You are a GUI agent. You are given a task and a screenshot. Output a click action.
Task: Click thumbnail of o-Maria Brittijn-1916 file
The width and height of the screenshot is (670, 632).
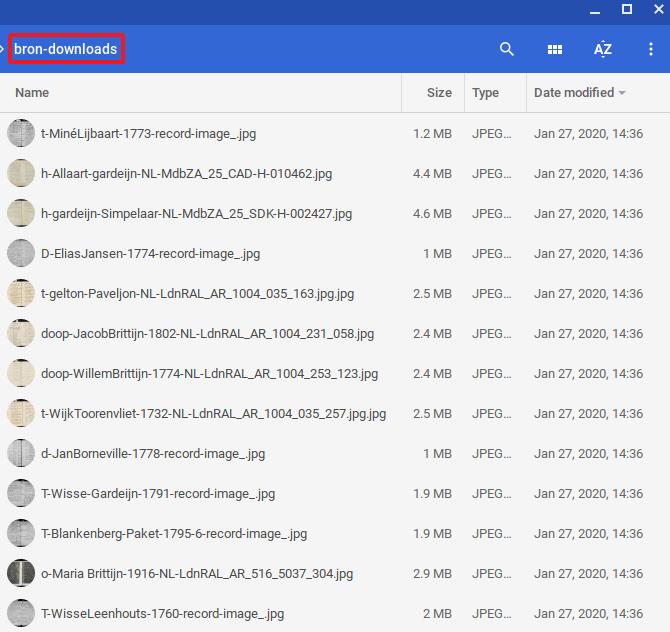pos(21,573)
